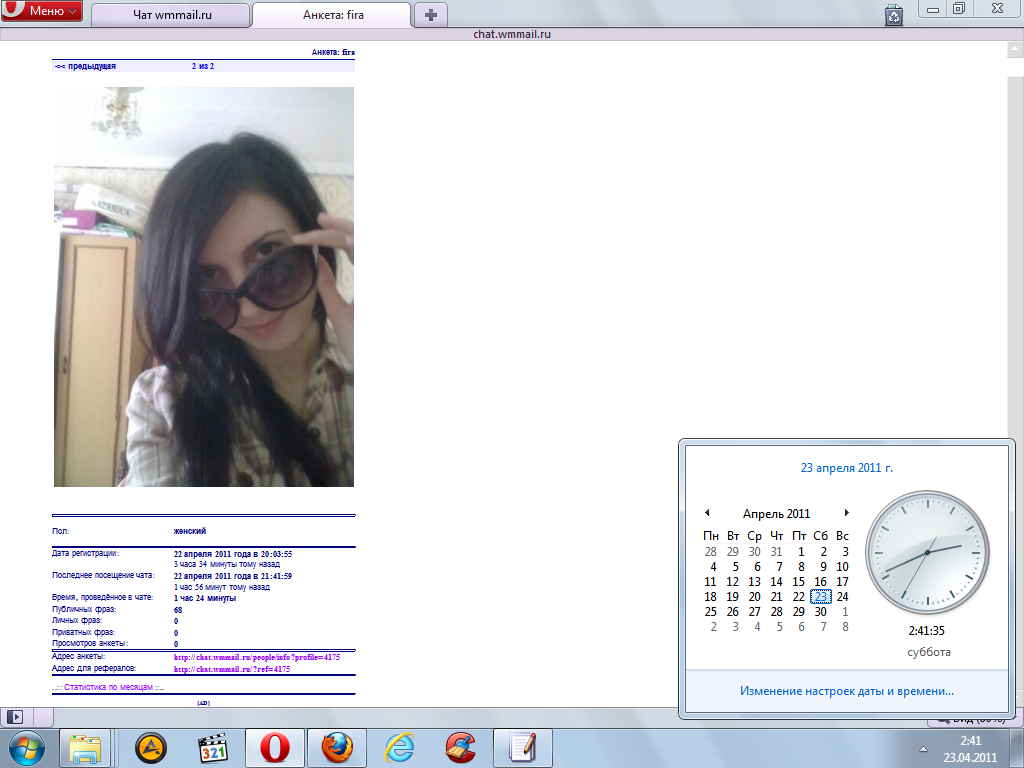
Task: Open the Opera Меню button
Action: (x=42, y=12)
